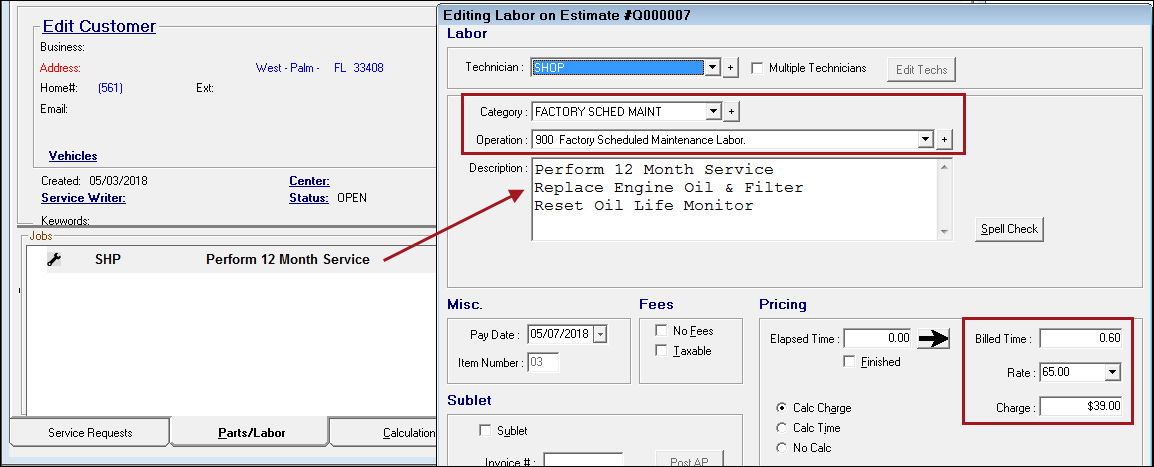
Task: Click the red Address label
Action: pos(60,68)
